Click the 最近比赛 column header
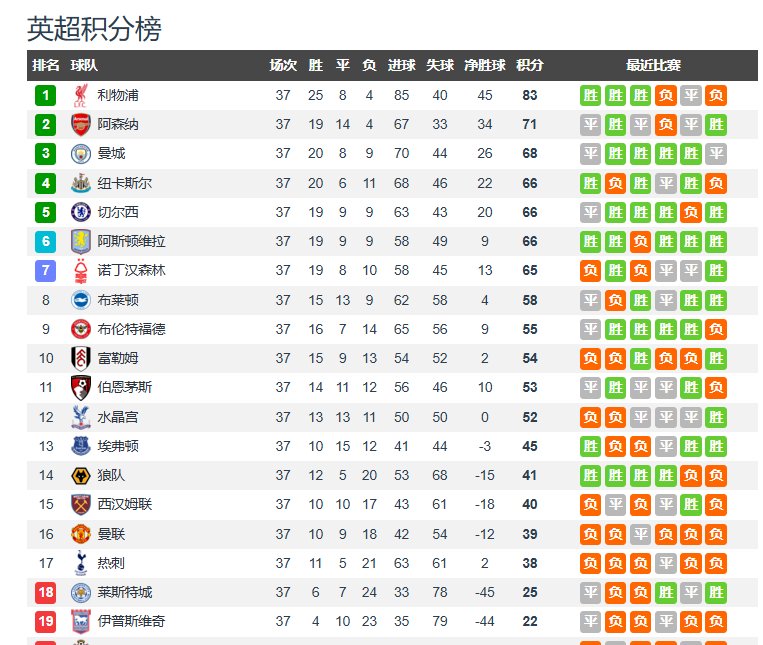Screen dimensions: 763x645 pyautogui.click(x=653, y=66)
